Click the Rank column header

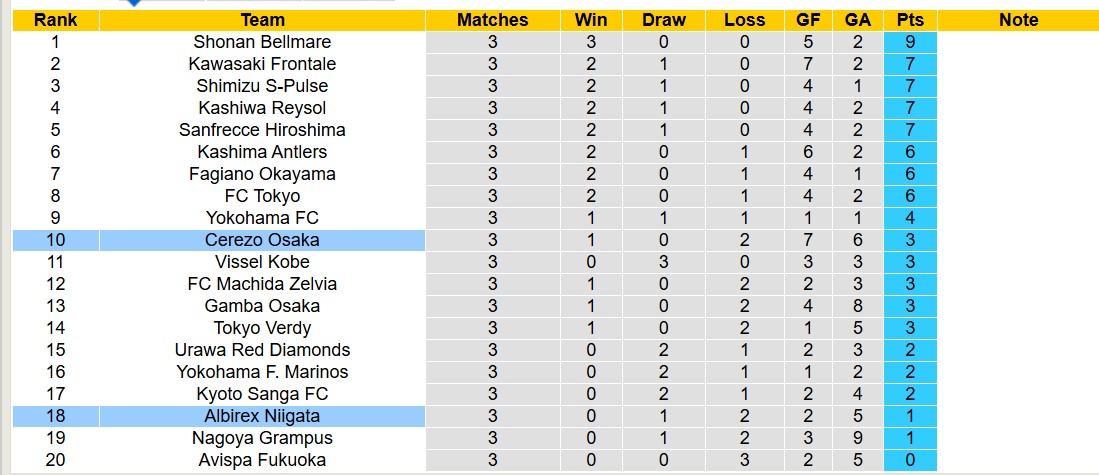(x=55, y=20)
